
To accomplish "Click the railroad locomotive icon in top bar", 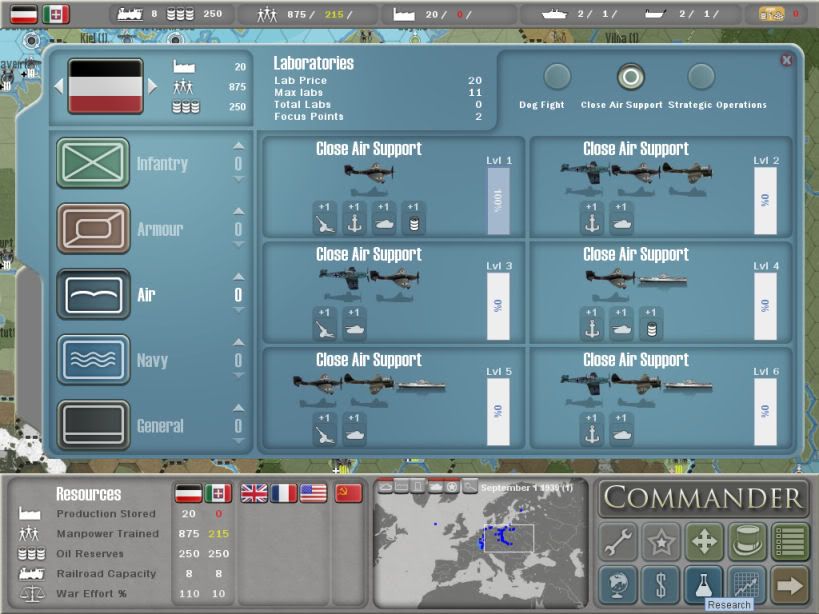I will [130, 14].
